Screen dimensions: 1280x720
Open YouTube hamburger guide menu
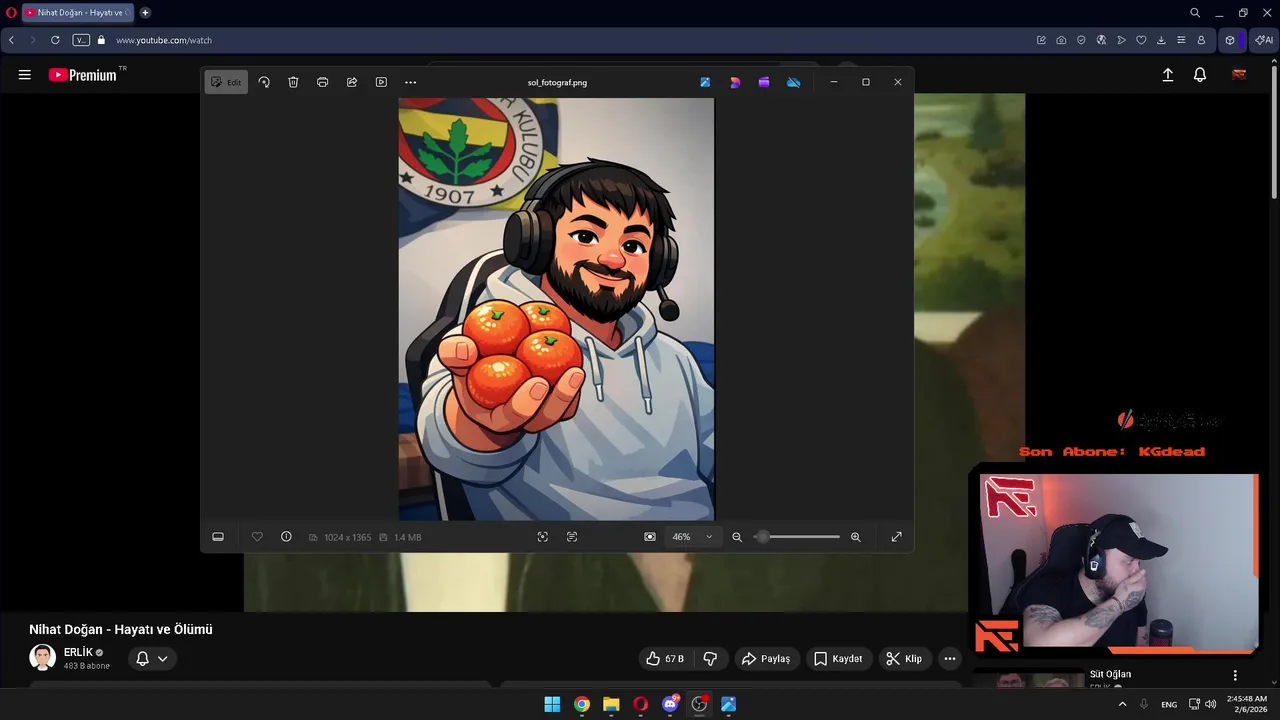[25, 75]
